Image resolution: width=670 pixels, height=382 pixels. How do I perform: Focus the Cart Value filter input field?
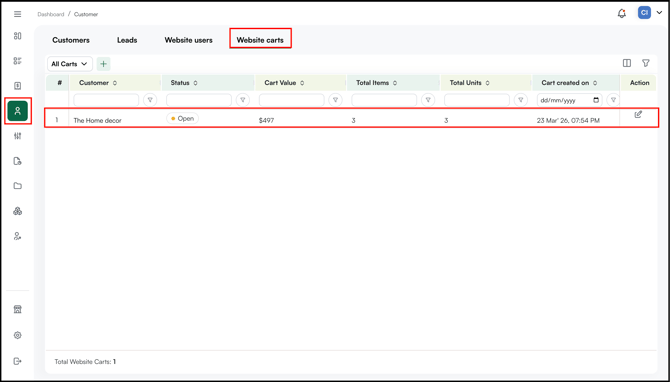(x=291, y=100)
